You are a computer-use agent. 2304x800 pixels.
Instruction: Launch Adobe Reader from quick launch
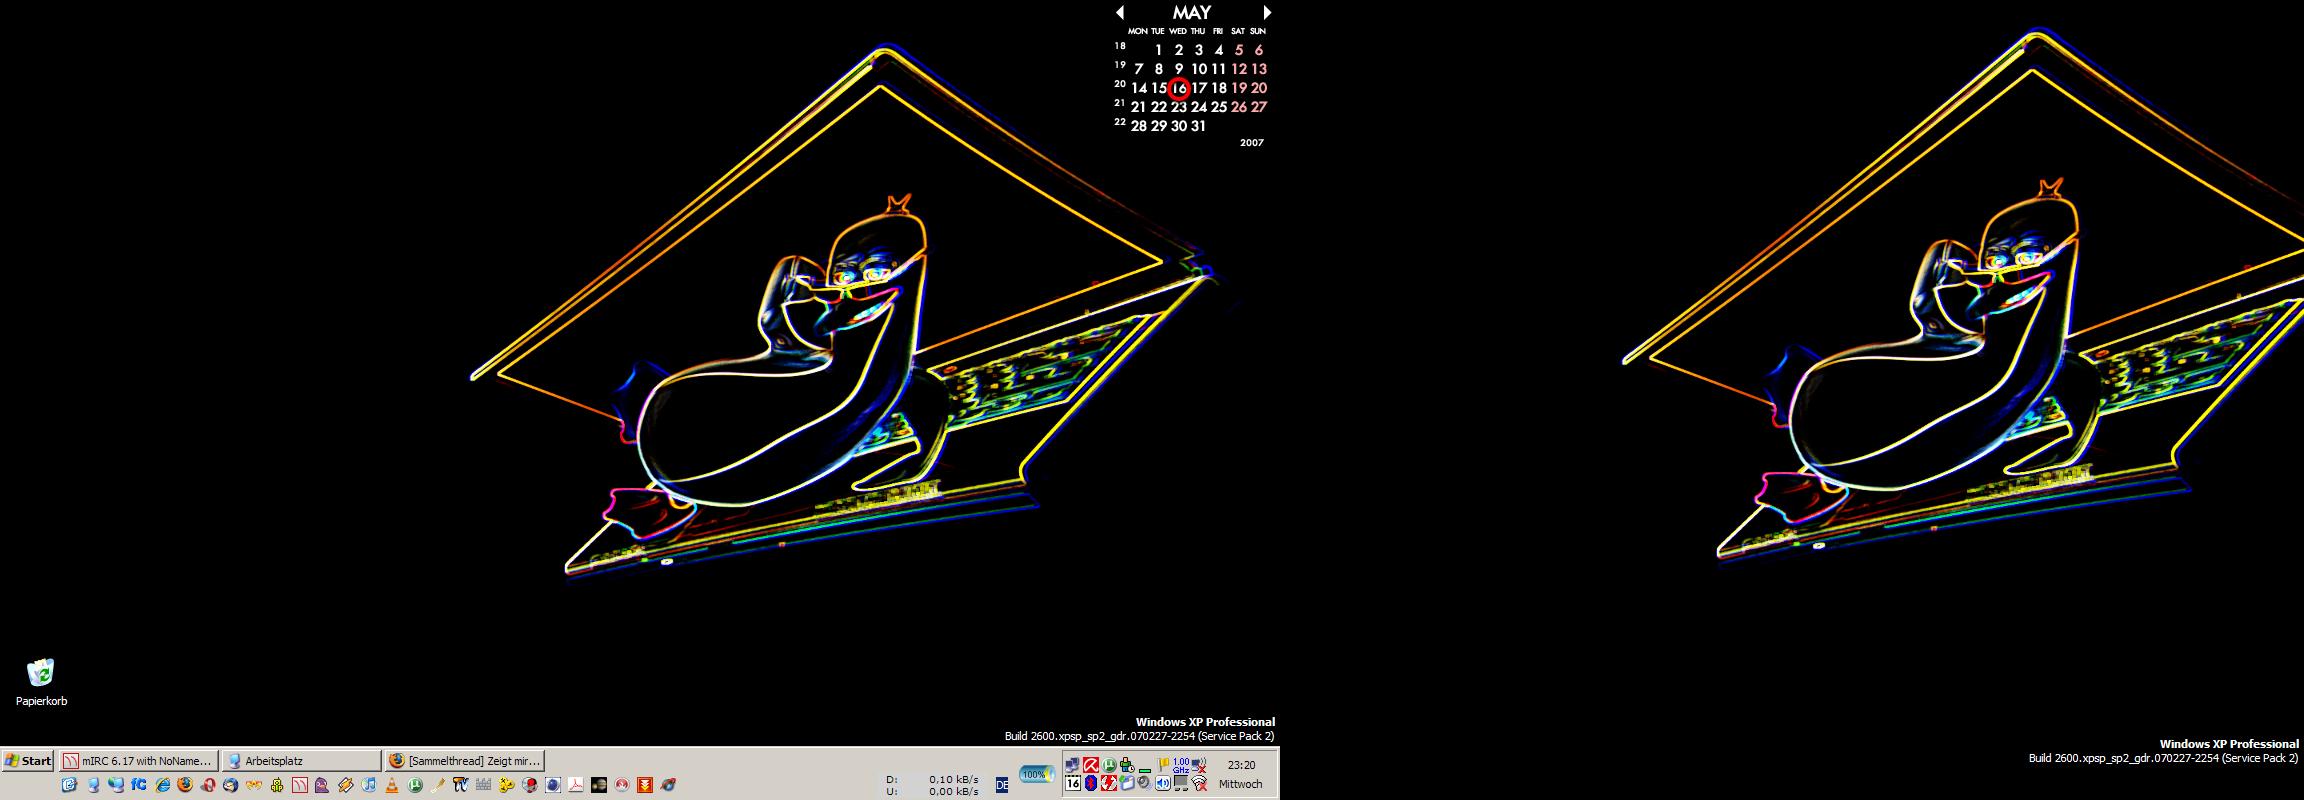coord(575,785)
